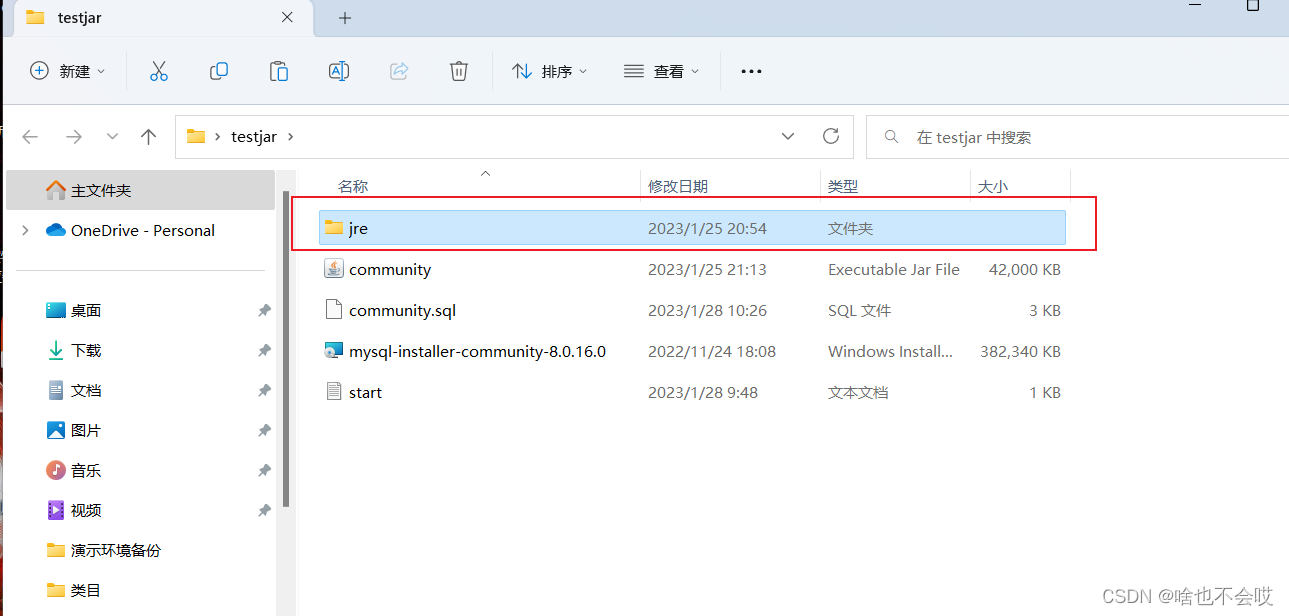Sort by 类型 column header
Viewport: 1289px width, 616px height.
(x=843, y=186)
